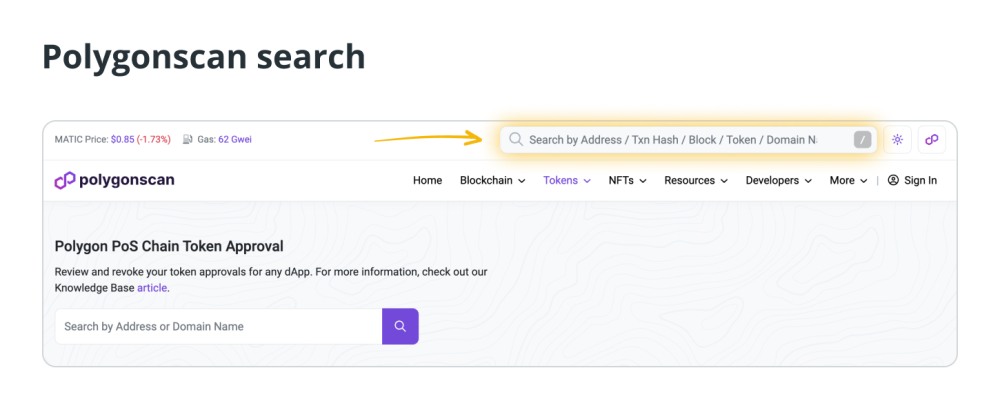Focus the Search by Address or Domain Name field
1000x406 pixels.
[x=219, y=326]
